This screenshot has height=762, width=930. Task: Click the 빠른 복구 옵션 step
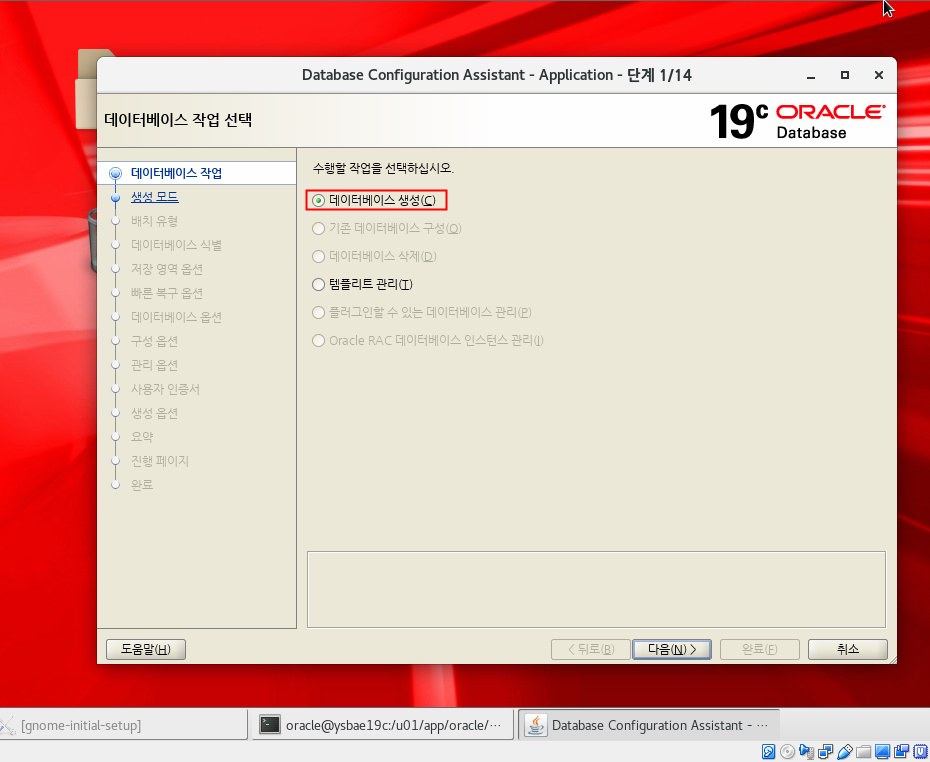point(167,293)
